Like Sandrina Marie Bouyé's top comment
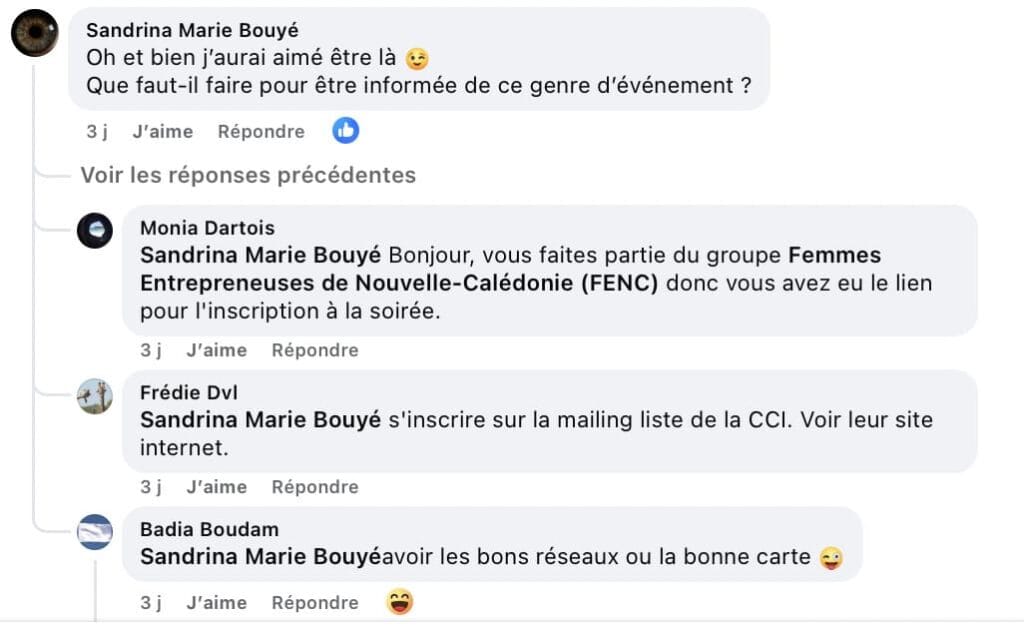This screenshot has height=627, width=1024. [x=162, y=131]
